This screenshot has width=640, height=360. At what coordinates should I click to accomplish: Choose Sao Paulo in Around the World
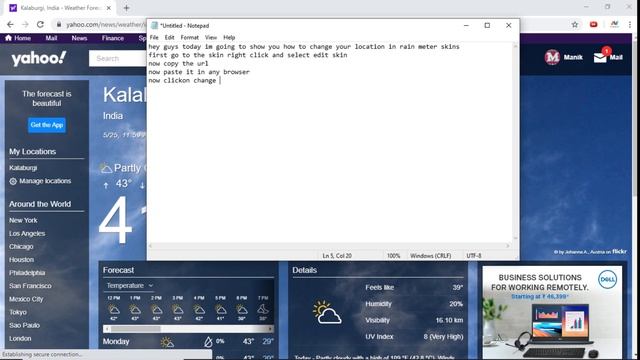(x=24, y=325)
